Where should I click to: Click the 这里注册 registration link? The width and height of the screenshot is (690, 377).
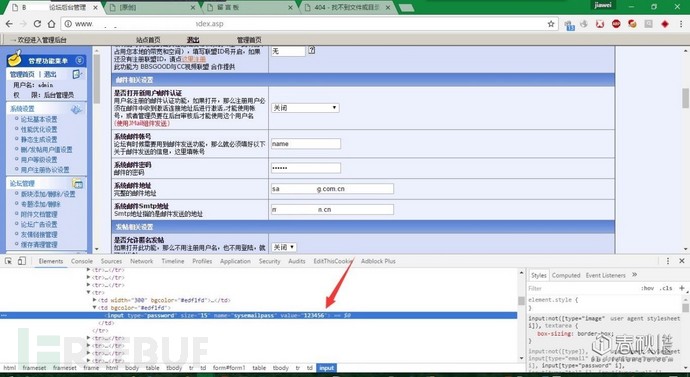click(193, 59)
